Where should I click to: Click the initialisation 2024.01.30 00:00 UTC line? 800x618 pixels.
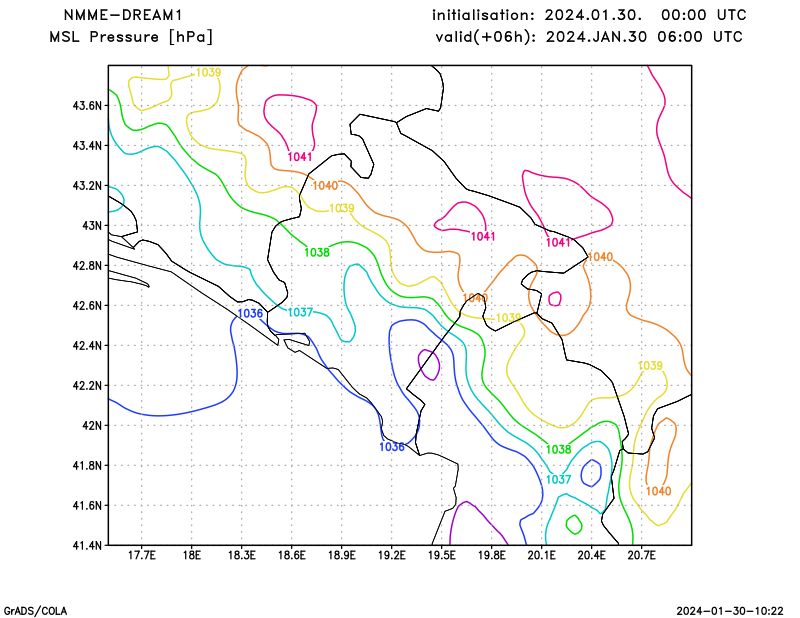[x=589, y=15]
